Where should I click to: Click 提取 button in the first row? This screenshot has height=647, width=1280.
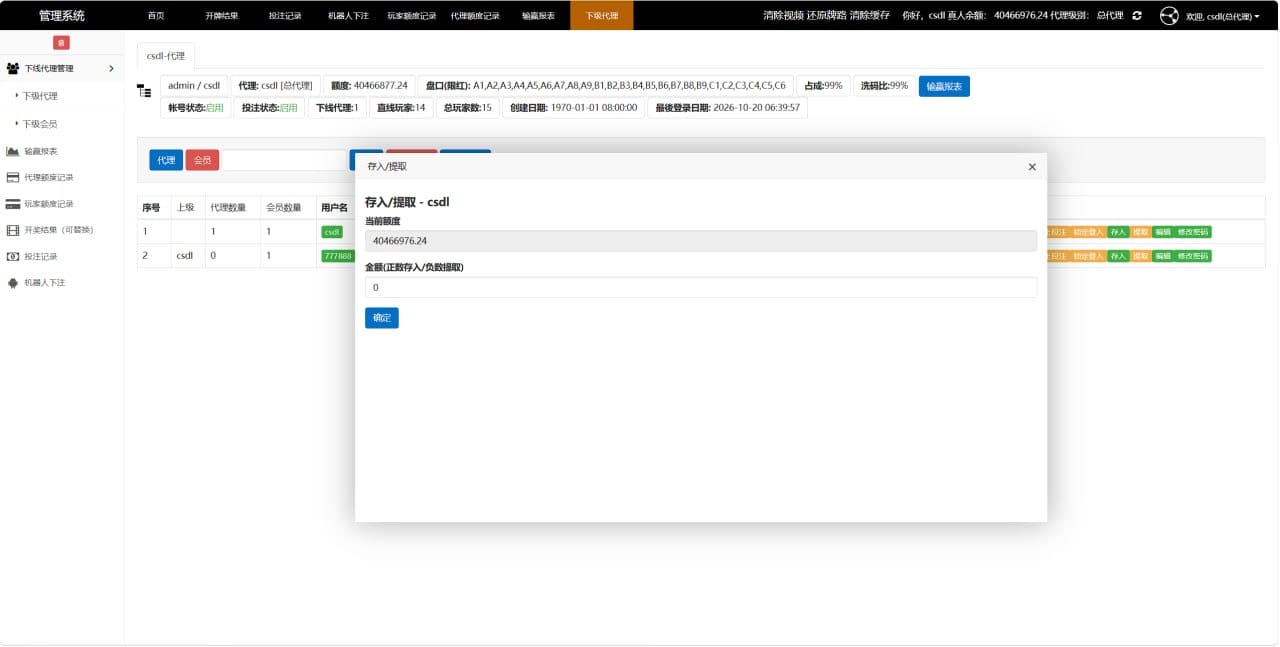click(1140, 232)
